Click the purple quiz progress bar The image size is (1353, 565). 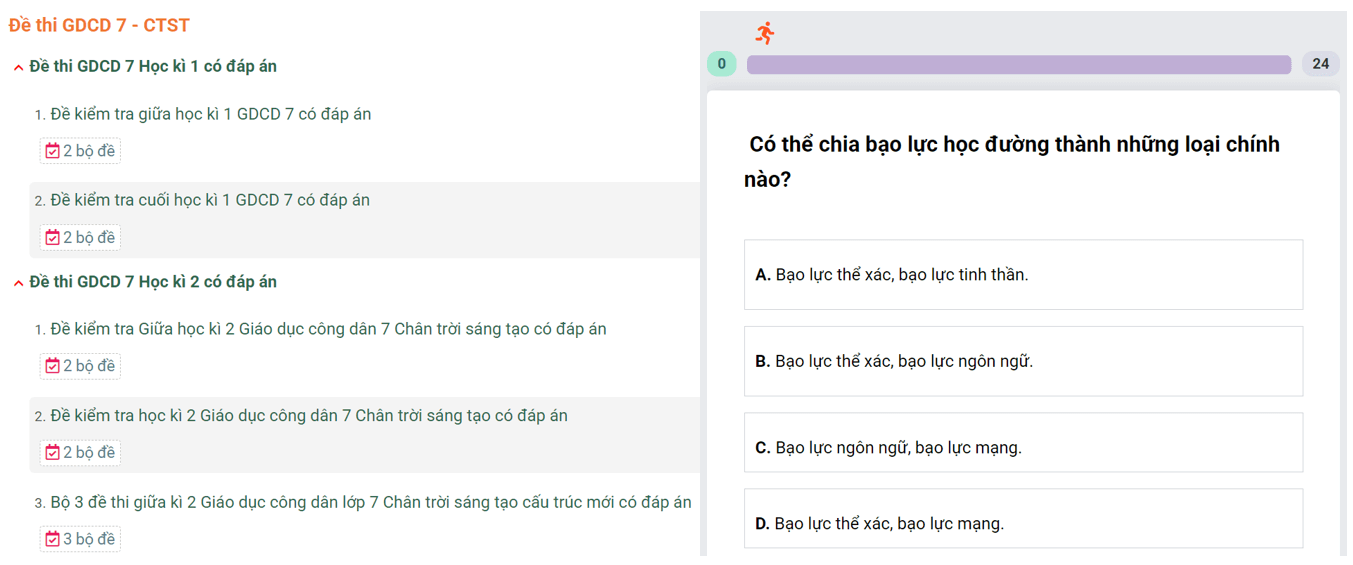(x=1018, y=64)
